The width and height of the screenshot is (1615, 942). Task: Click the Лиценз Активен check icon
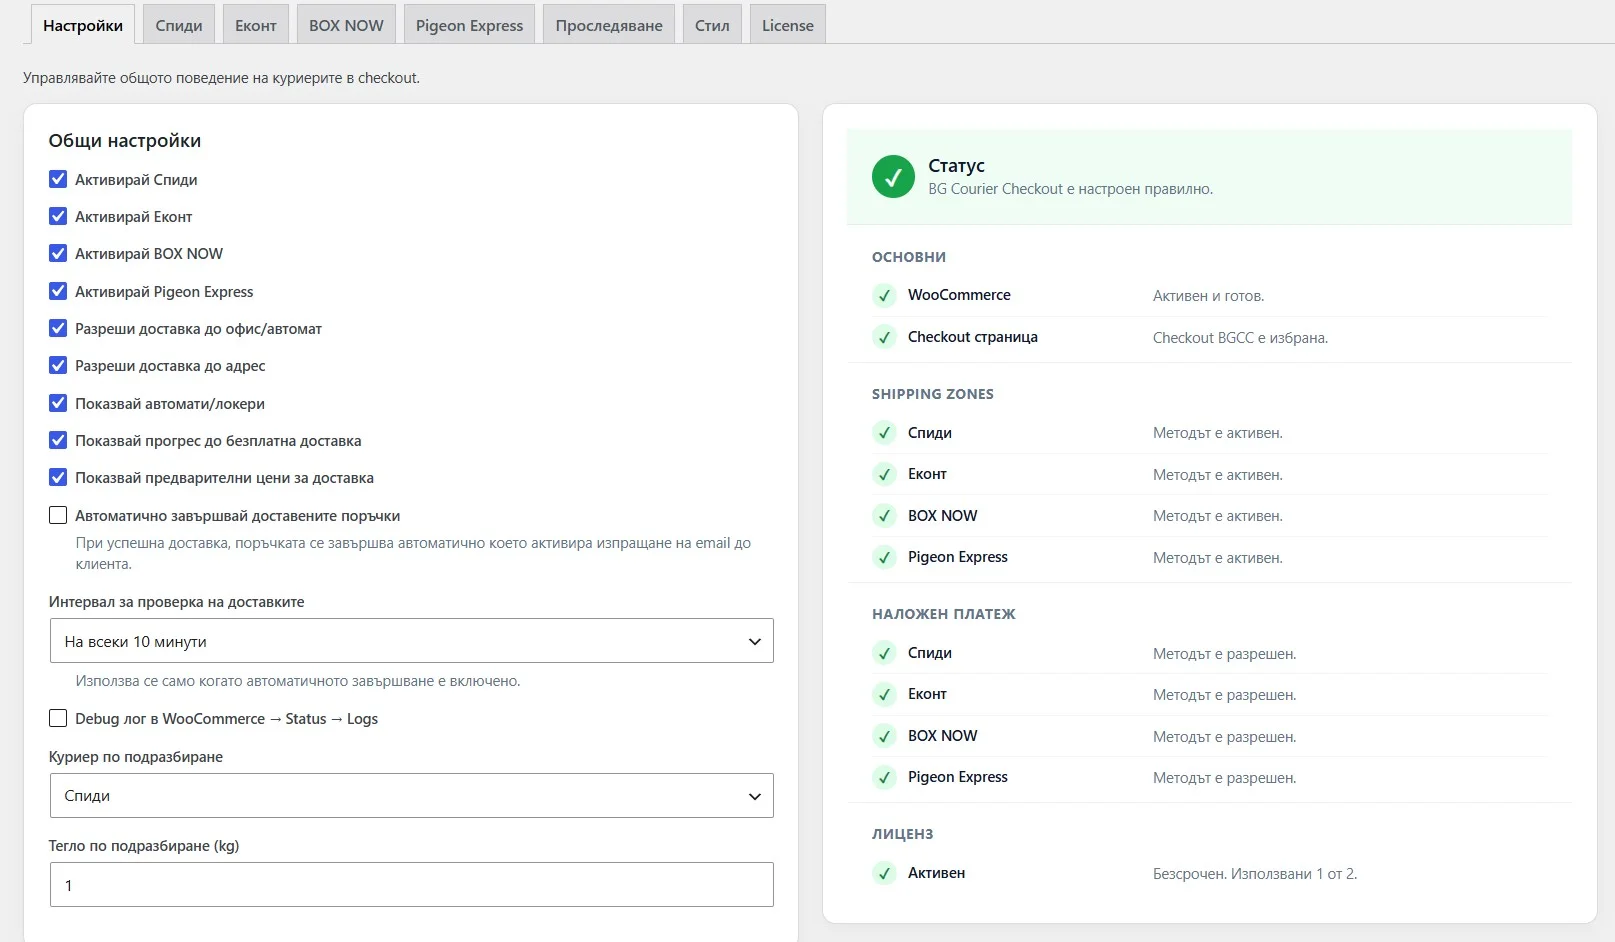coord(884,873)
